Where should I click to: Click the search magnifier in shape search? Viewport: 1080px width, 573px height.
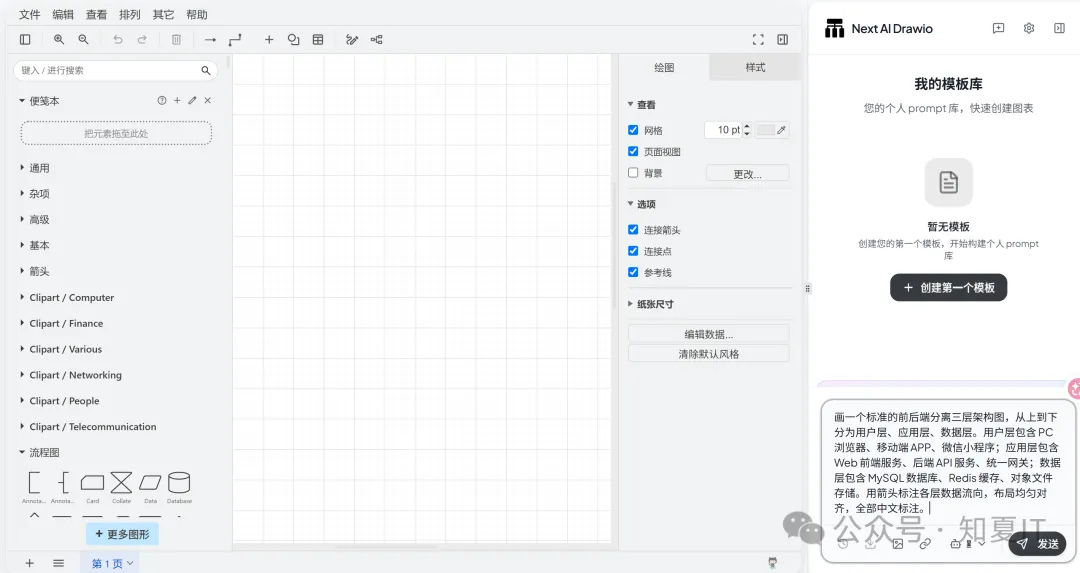pos(205,70)
